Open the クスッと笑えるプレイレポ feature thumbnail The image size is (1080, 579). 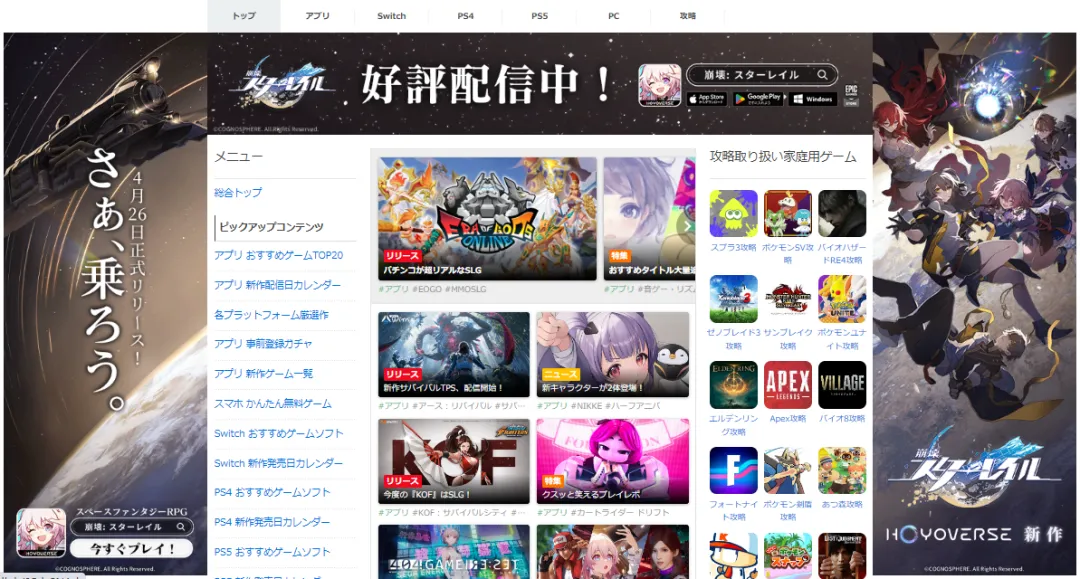pos(612,461)
